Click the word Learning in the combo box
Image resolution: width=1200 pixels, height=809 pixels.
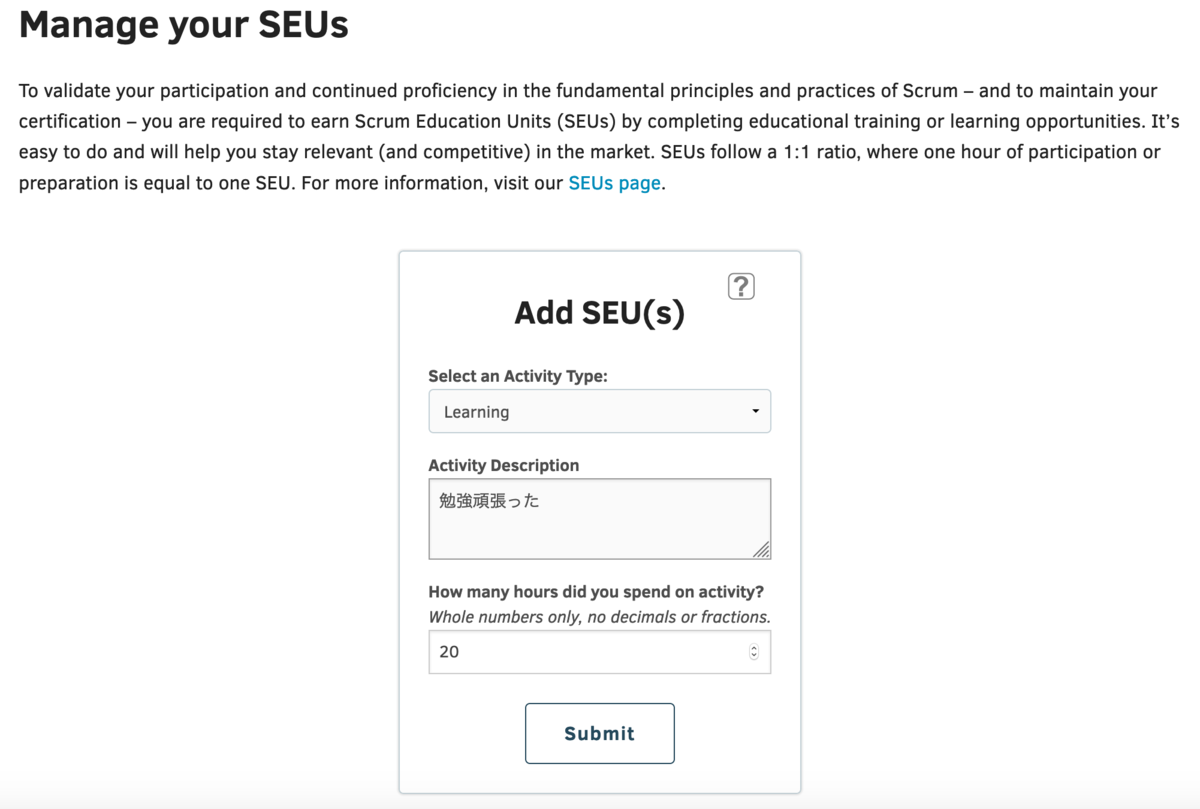point(476,412)
